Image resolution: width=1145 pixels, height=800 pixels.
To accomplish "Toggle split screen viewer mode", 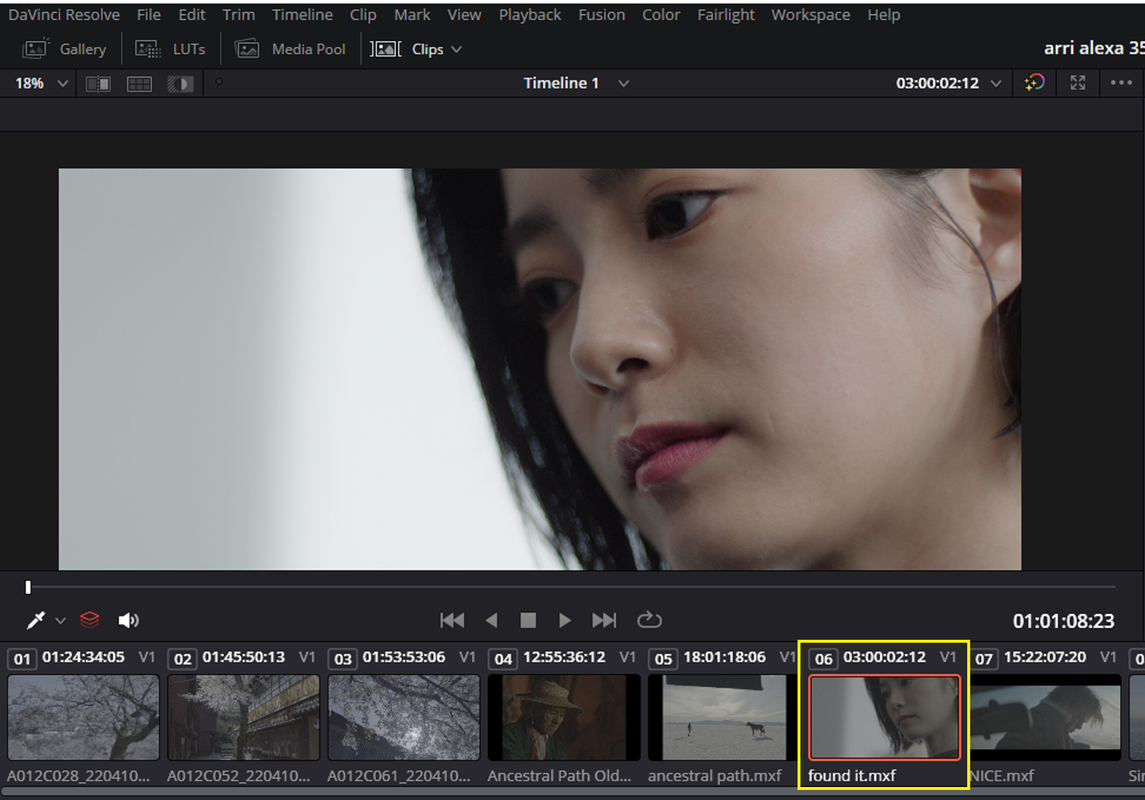I will (139, 84).
